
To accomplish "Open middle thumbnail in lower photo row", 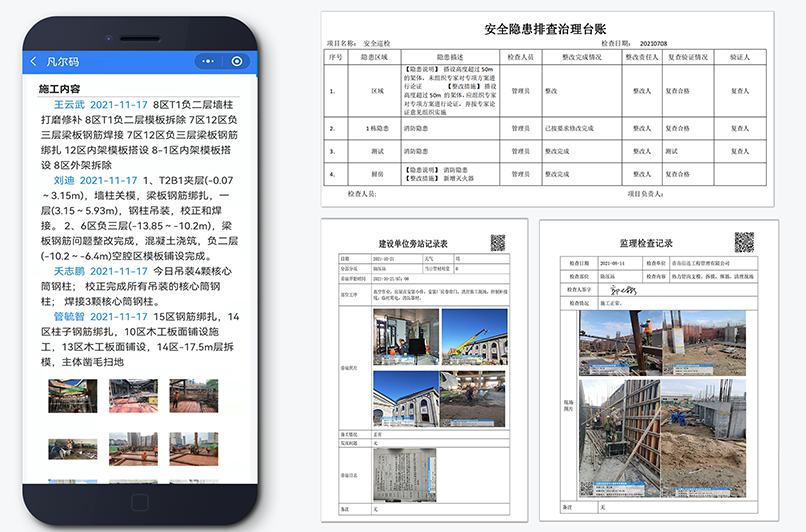I will point(133,449).
